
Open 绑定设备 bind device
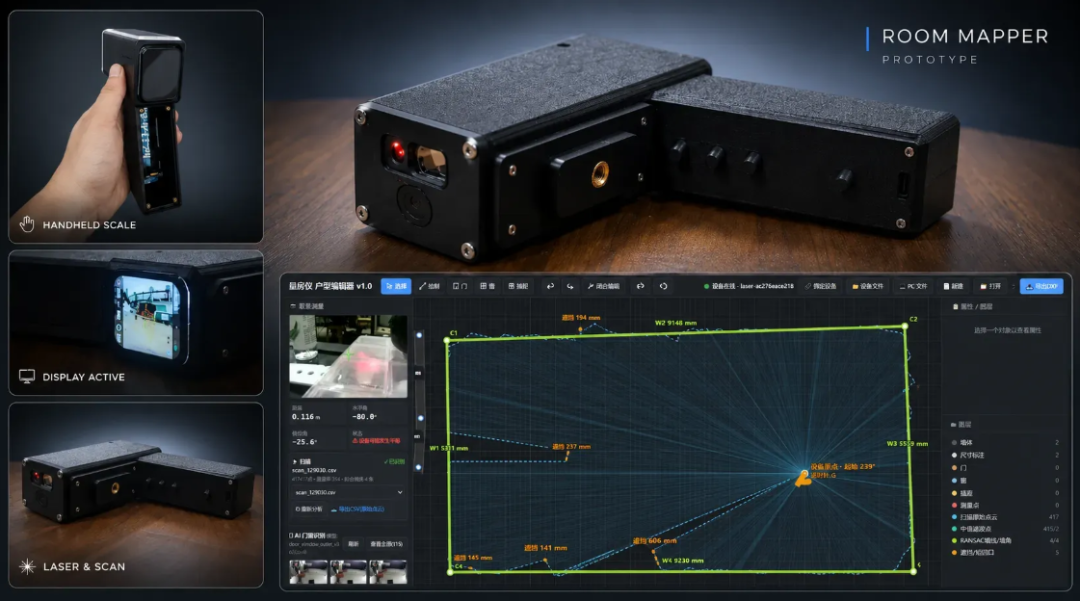820,286
